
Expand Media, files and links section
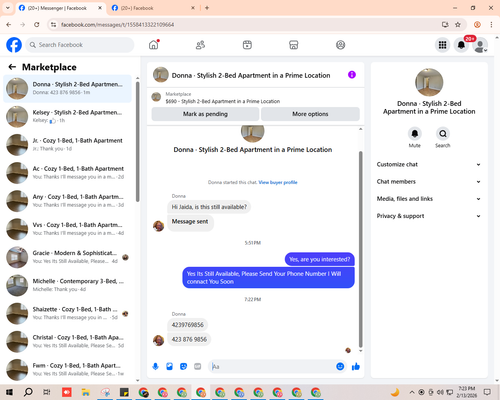(429, 199)
